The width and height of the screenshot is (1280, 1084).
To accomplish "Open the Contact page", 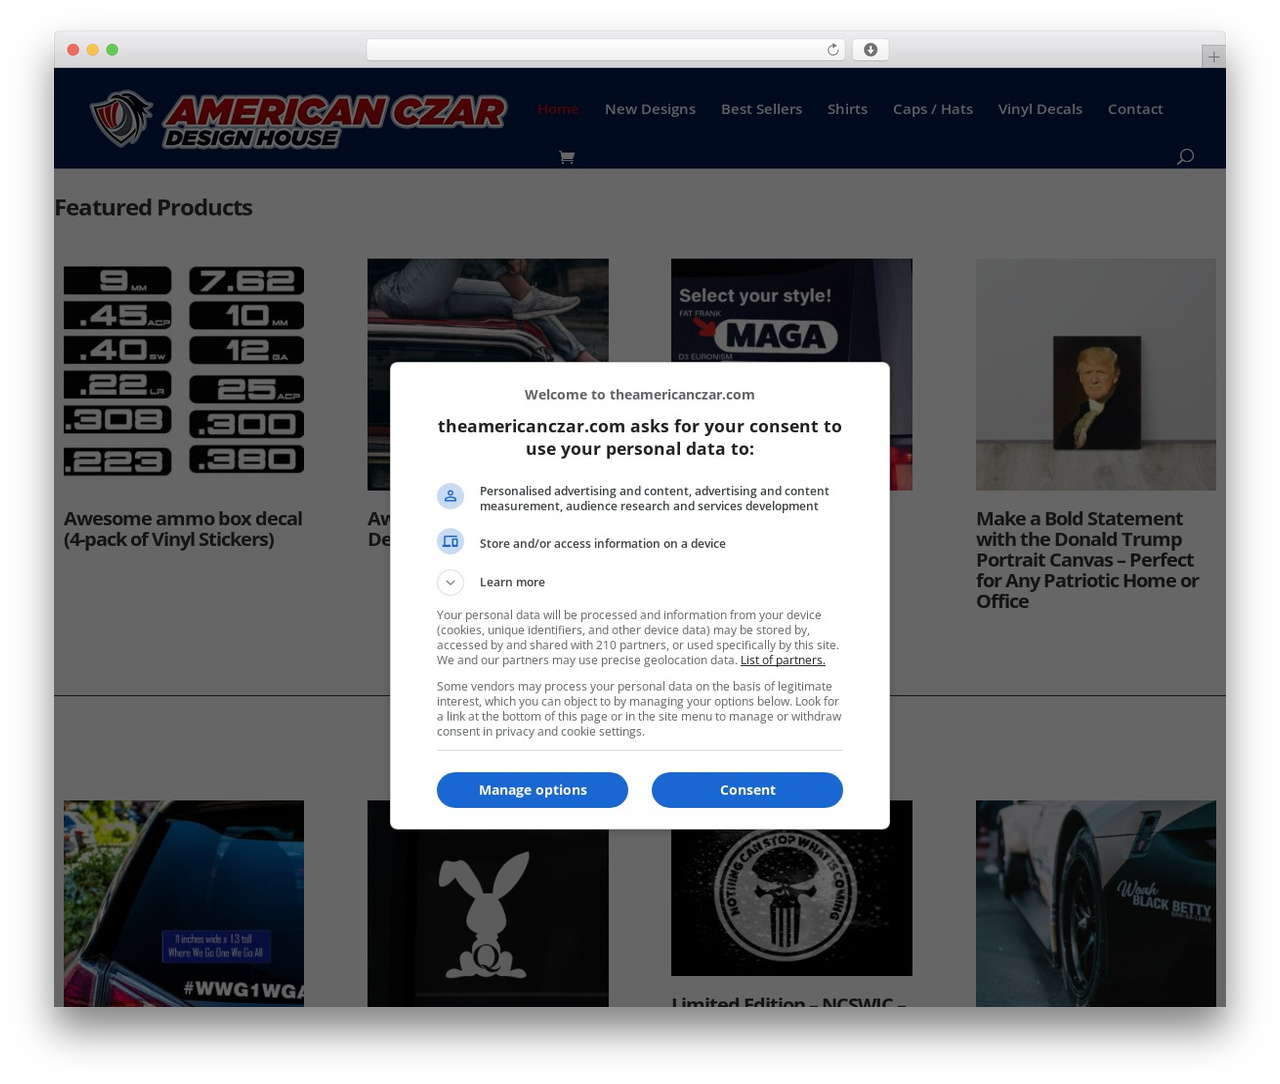I will pos(1135,109).
